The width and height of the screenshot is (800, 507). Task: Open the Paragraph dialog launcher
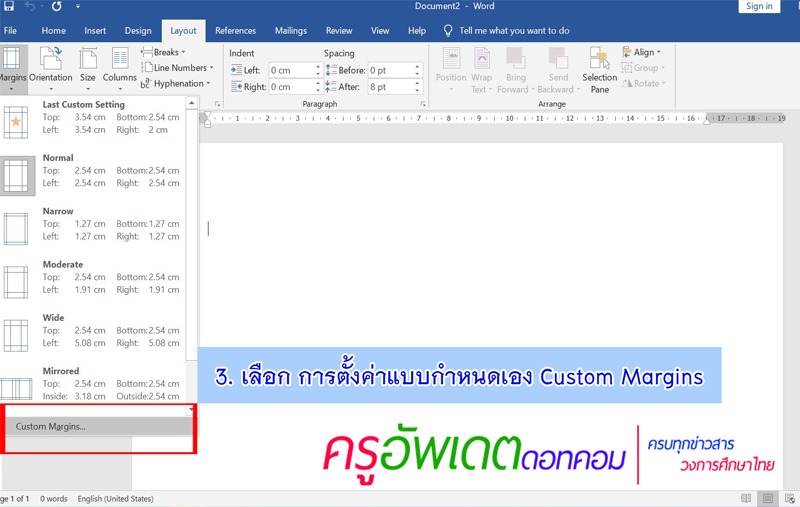pyautogui.click(x=423, y=104)
